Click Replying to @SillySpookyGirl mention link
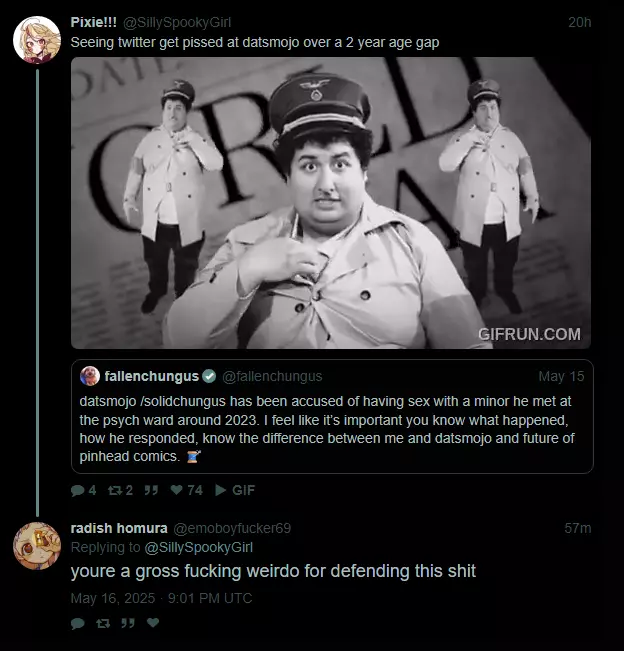This screenshot has height=651, width=624. pos(198,548)
